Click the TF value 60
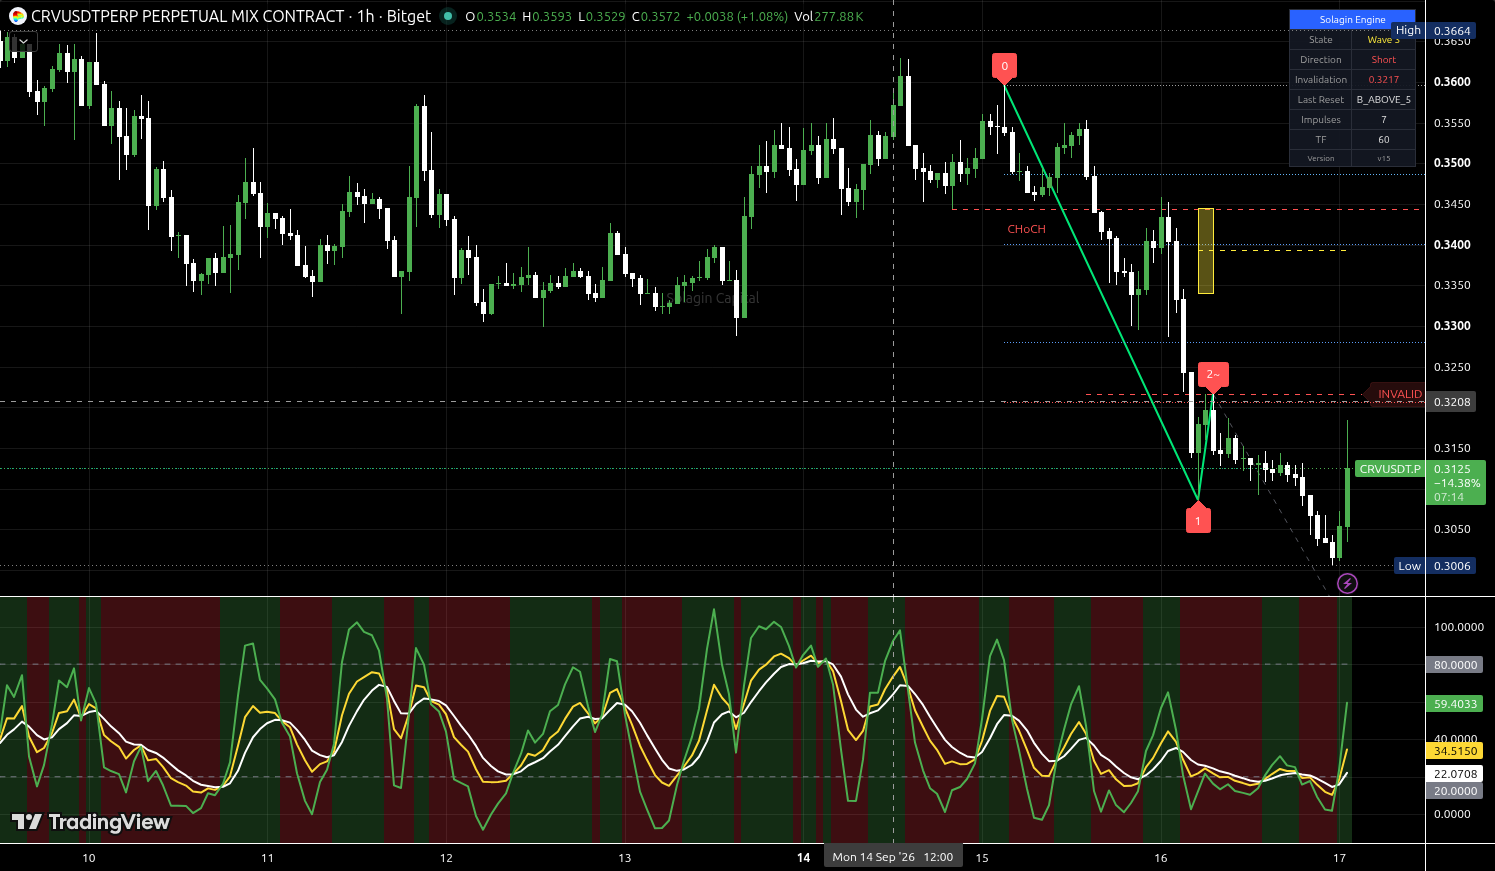The height and width of the screenshot is (871, 1495). tap(1383, 140)
